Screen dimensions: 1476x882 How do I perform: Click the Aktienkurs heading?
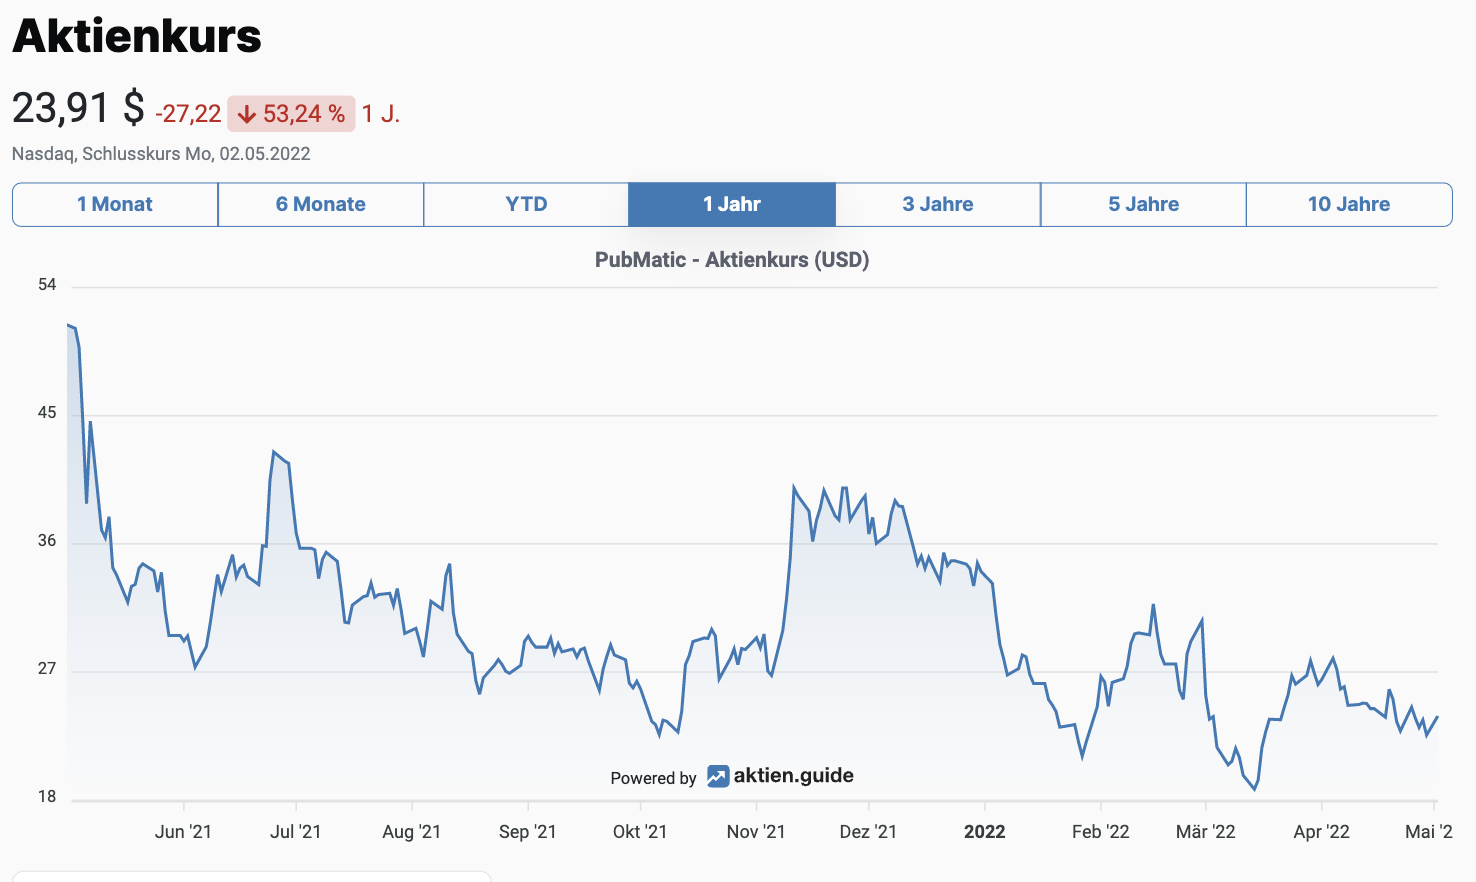pyautogui.click(x=137, y=36)
